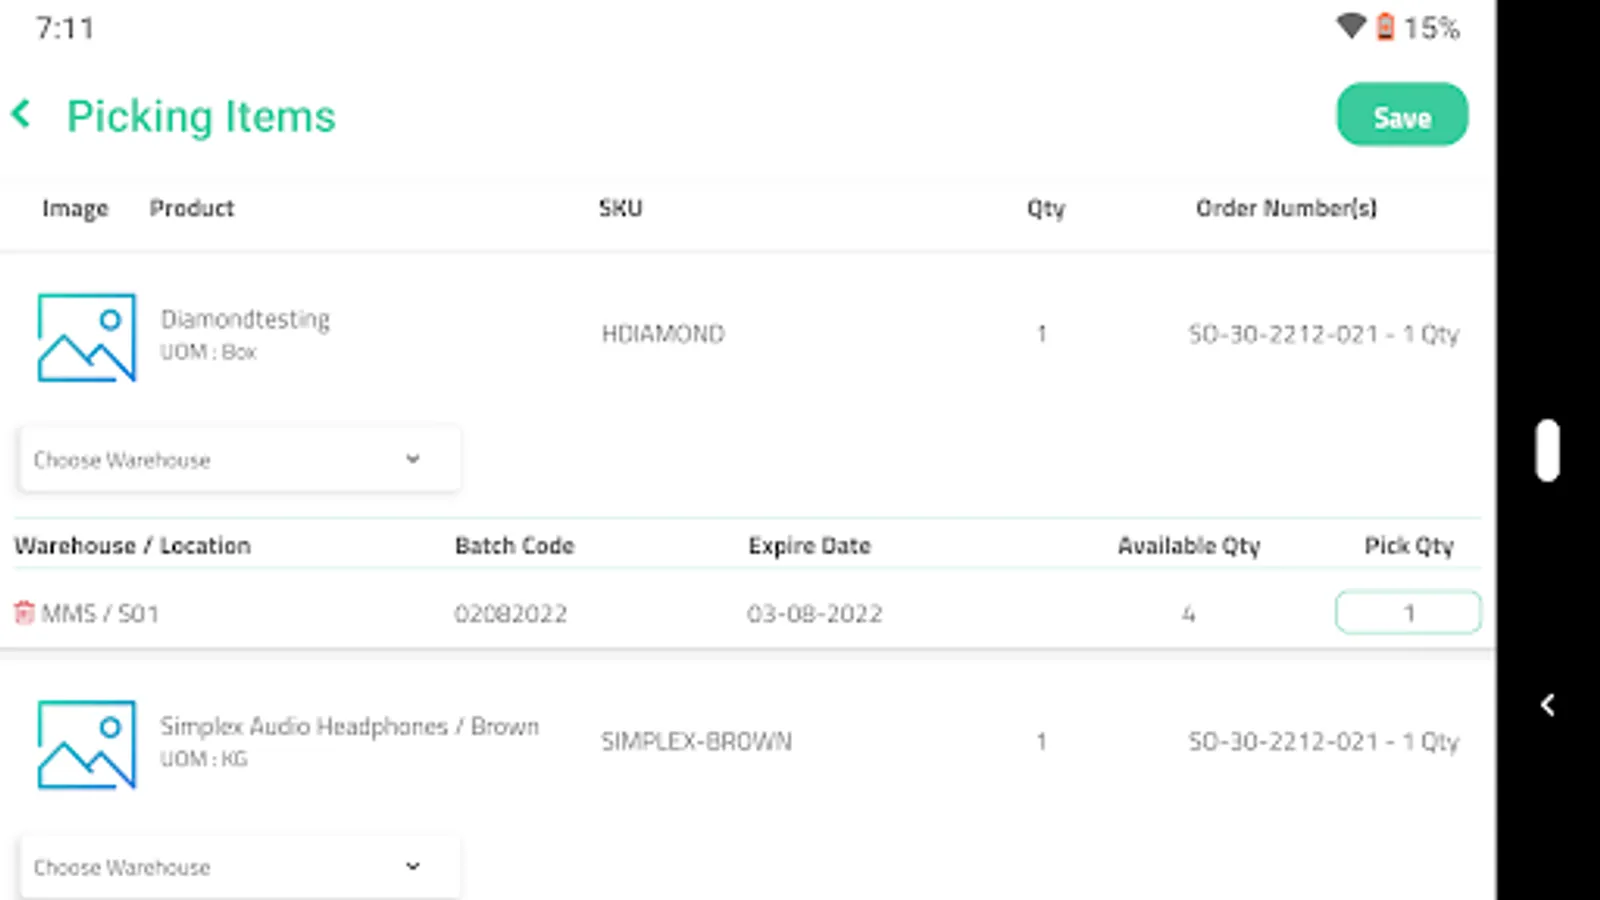The height and width of the screenshot is (900, 1600).
Task: Tap the battery status icon
Action: coord(1385,27)
